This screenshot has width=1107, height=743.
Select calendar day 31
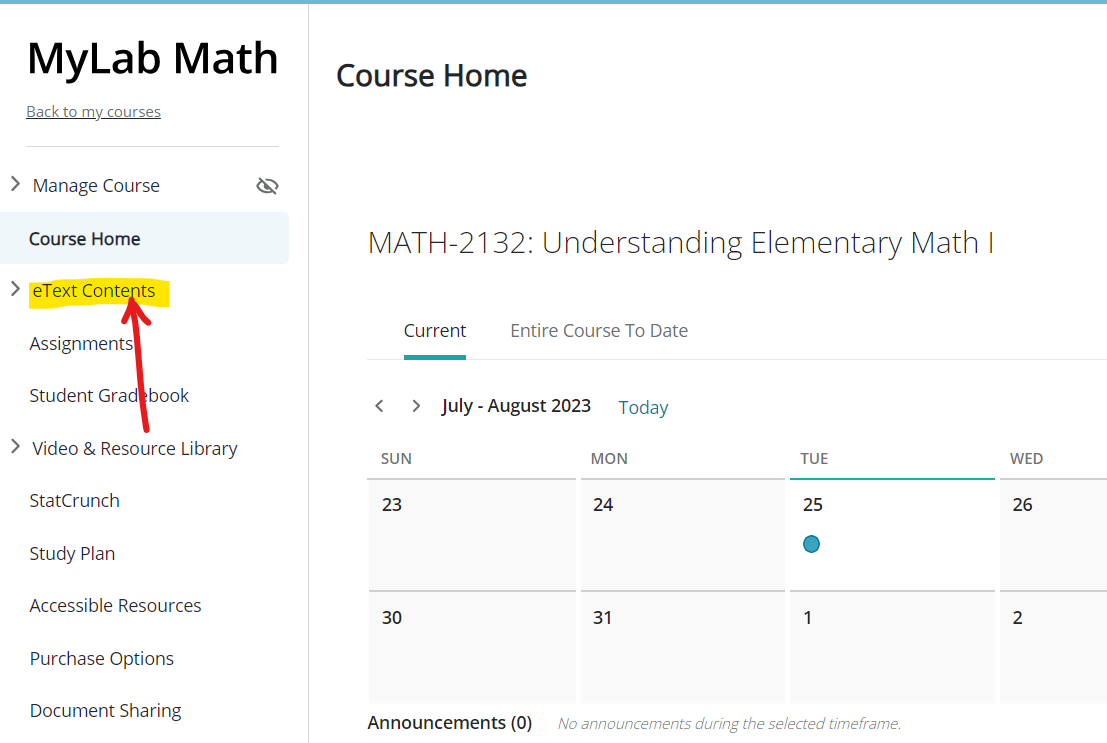[683, 648]
